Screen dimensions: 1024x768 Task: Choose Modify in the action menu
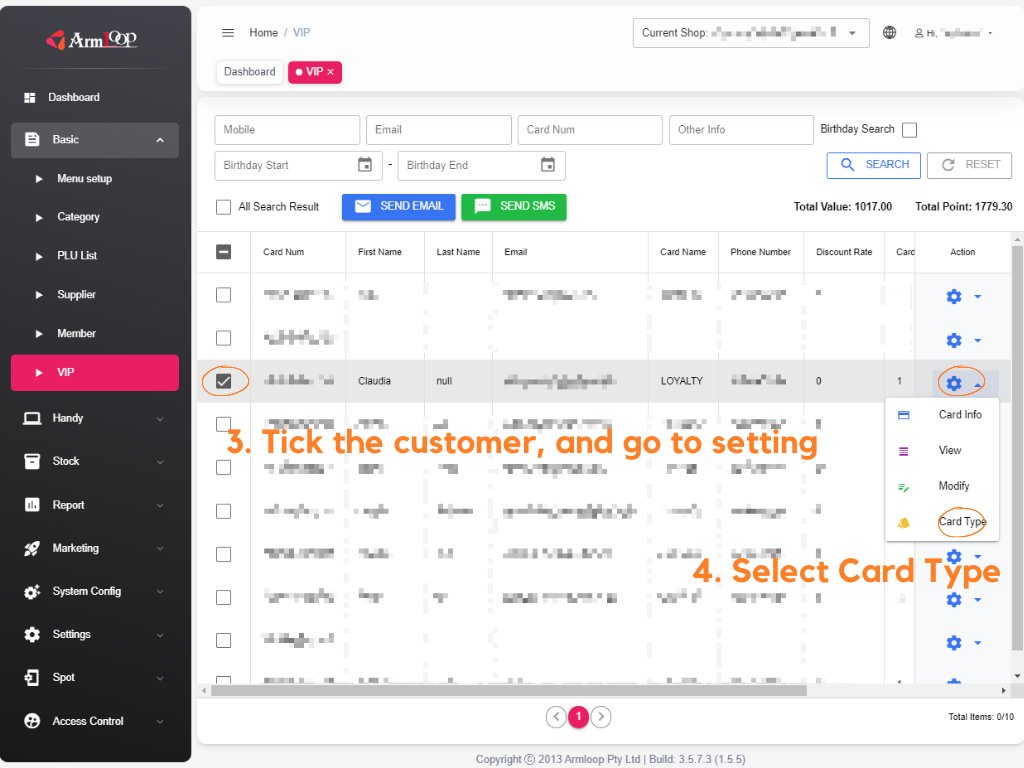[x=953, y=486]
